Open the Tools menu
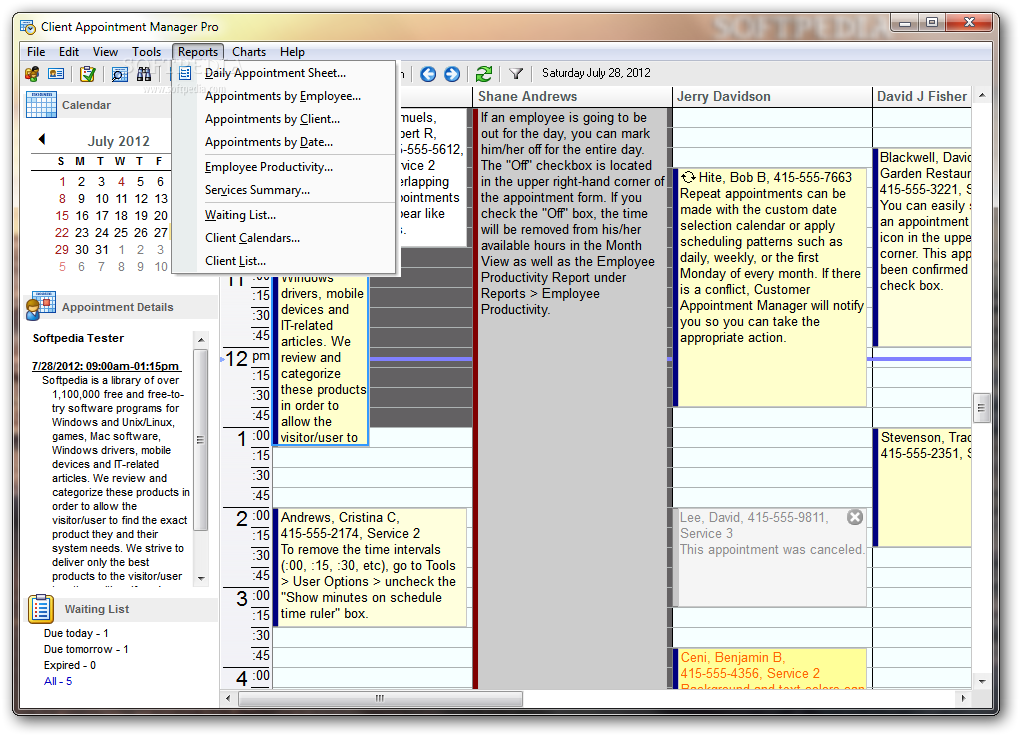 pyautogui.click(x=146, y=52)
